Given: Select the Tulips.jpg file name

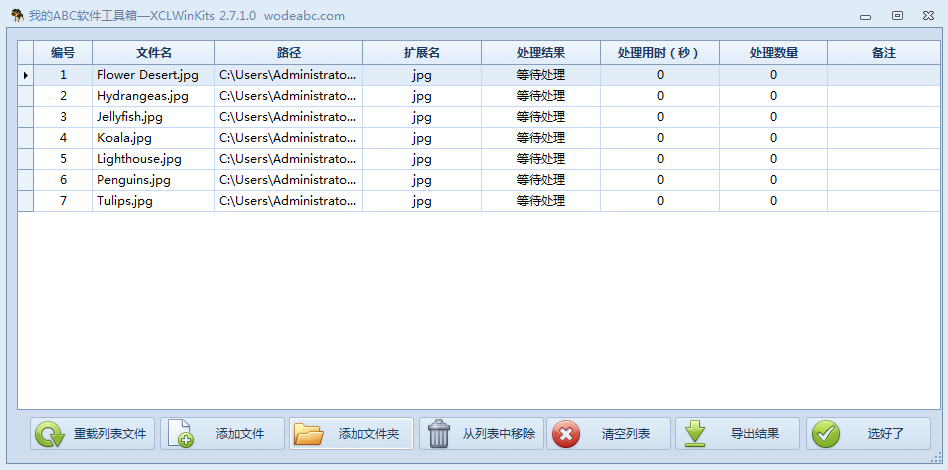Looking at the screenshot, I should tap(125, 201).
